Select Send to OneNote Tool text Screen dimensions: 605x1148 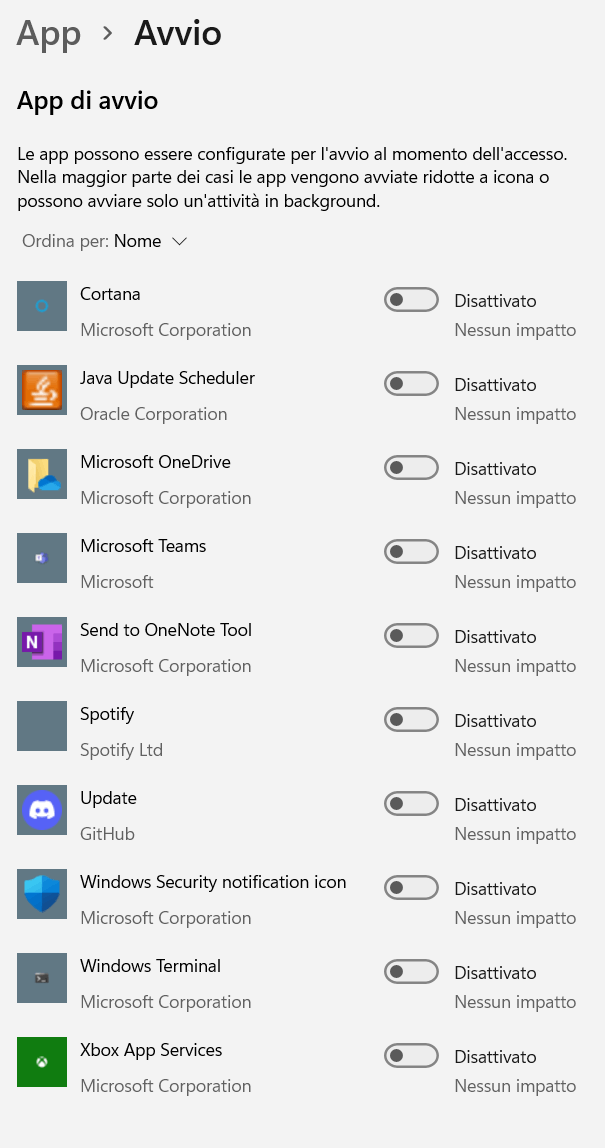166,630
